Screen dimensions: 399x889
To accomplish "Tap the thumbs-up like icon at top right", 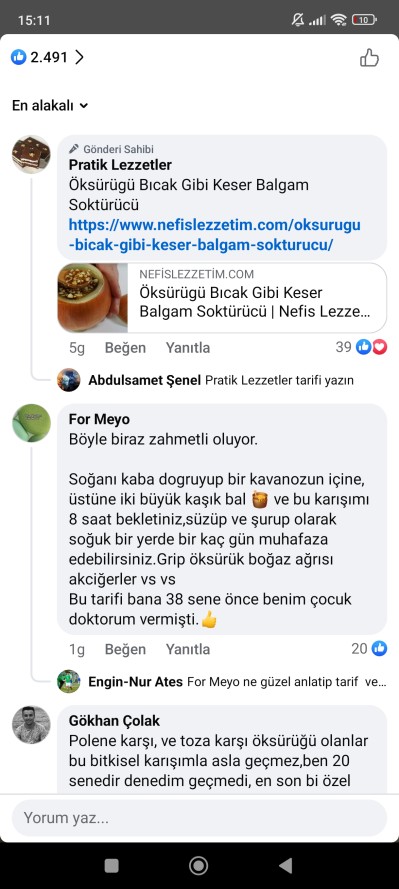I will pyautogui.click(x=369, y=57).
